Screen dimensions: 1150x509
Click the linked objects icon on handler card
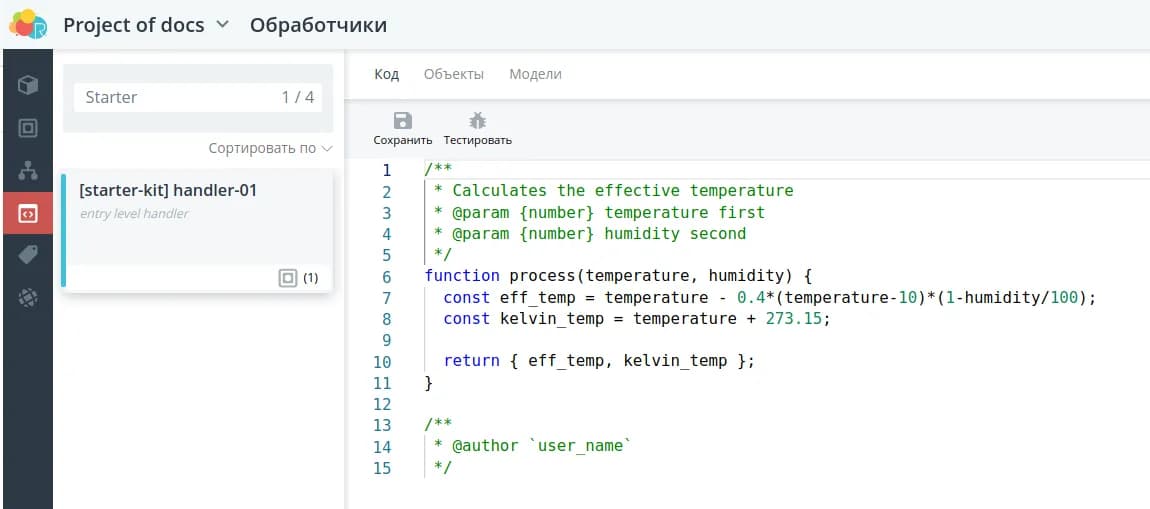(288, 278)
